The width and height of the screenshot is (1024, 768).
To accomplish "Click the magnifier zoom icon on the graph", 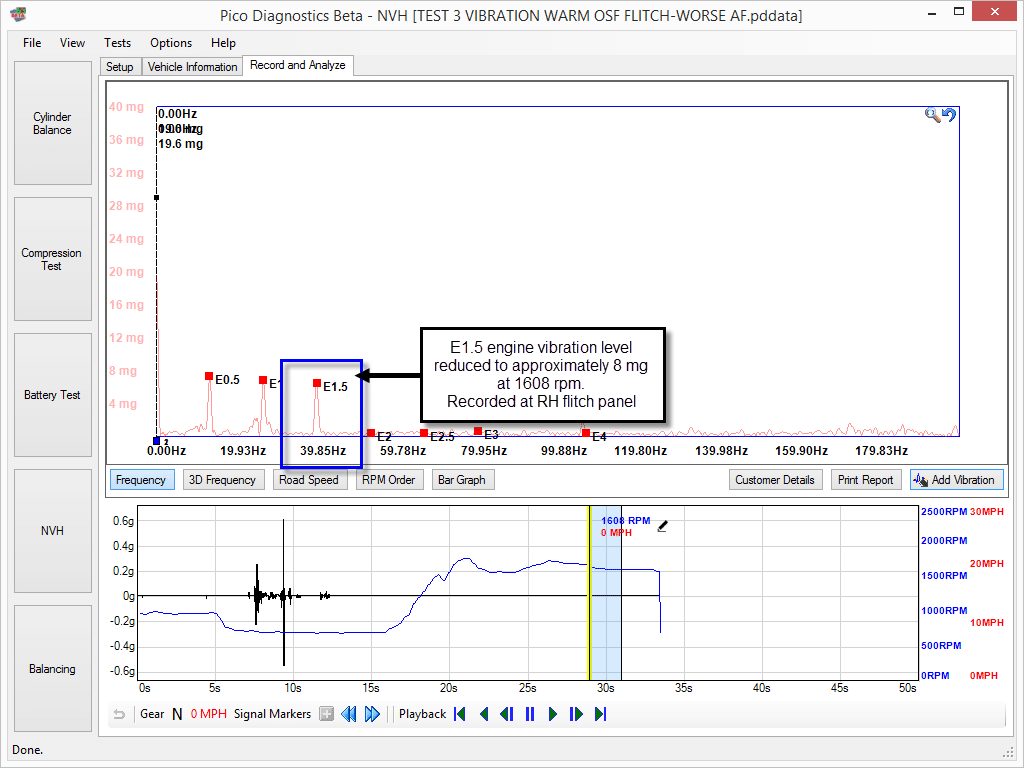I will tap(933, 116).
